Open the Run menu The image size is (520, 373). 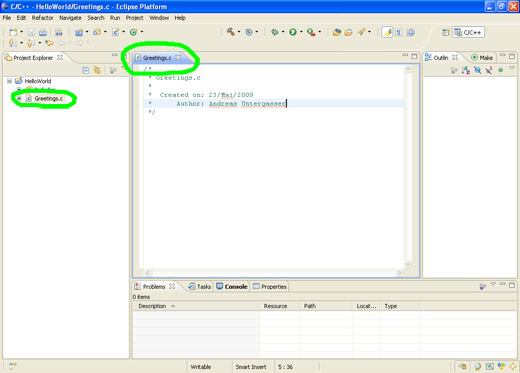pyautogui.click(x=115, y=18)
